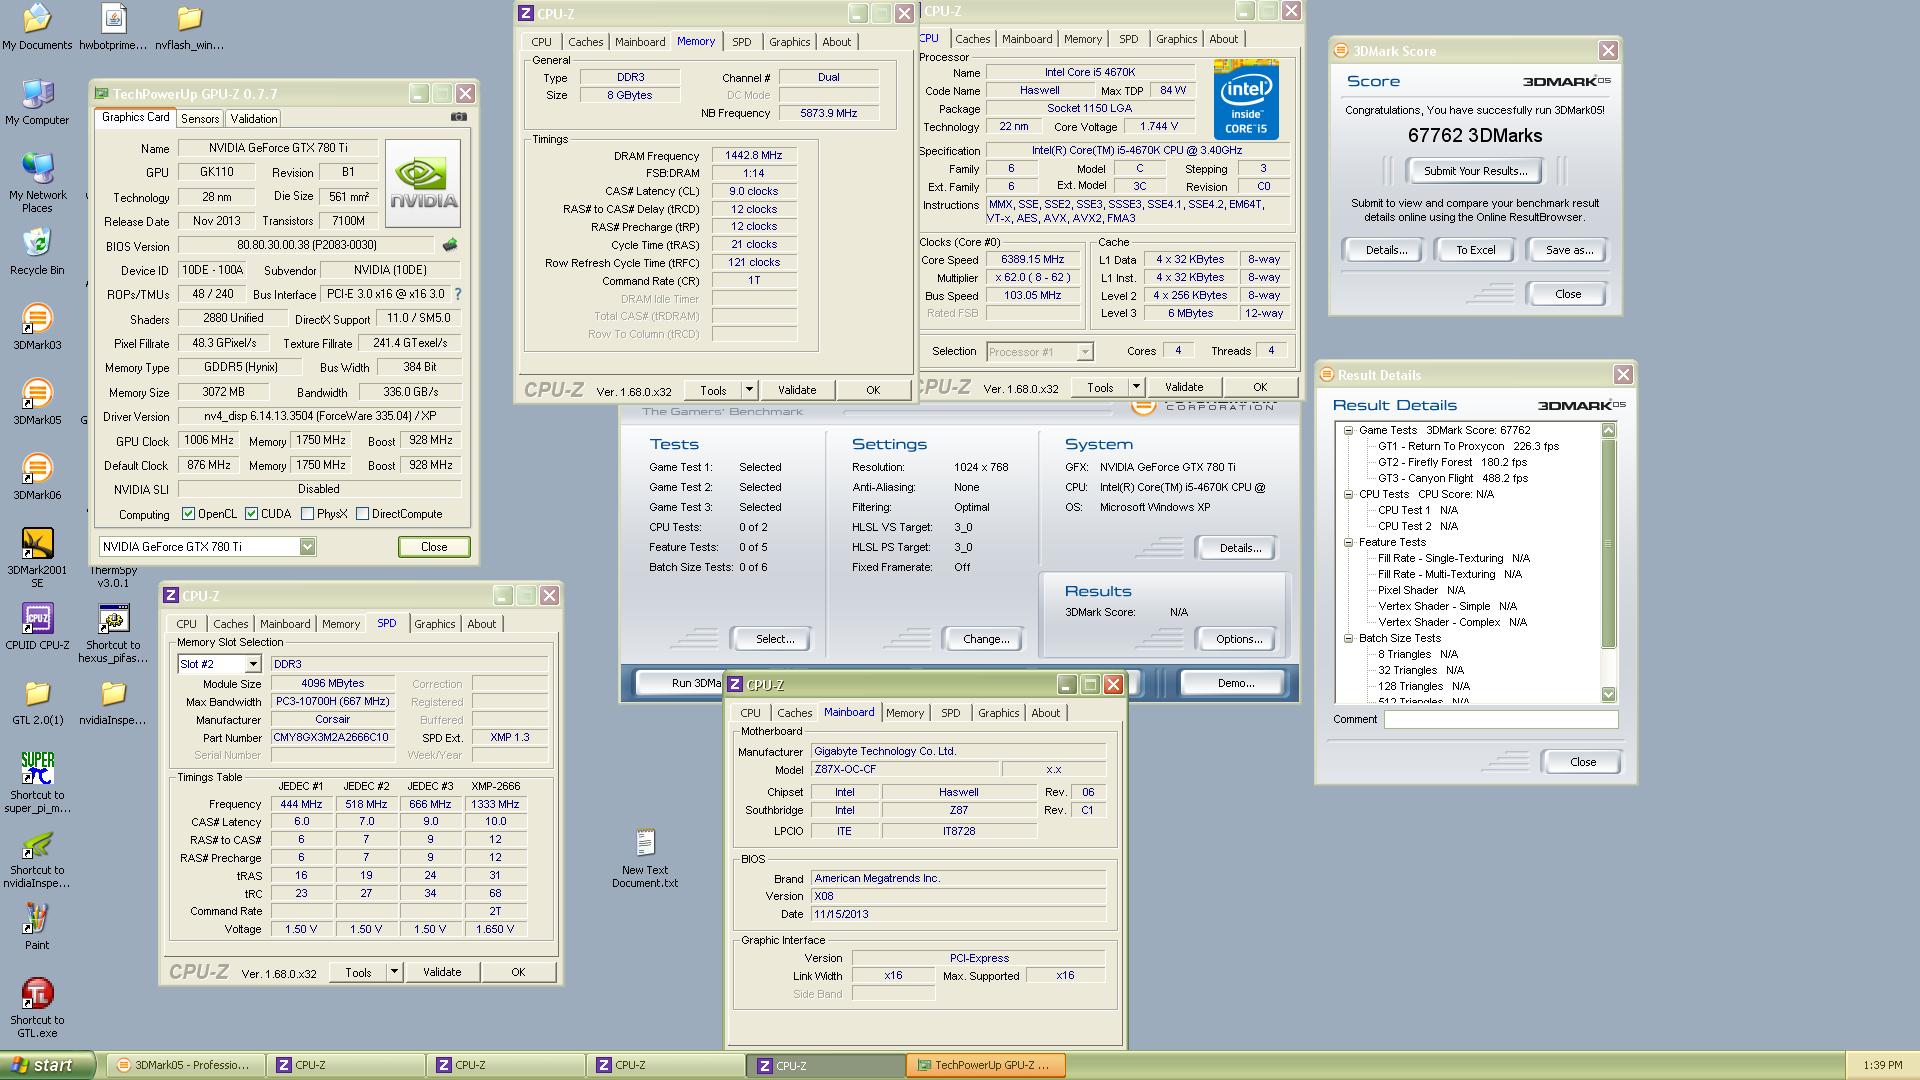Open SPD tab in CPU-Z Mainboard window
This screenshot has height=1080, width=1920.
click(951, 713)
